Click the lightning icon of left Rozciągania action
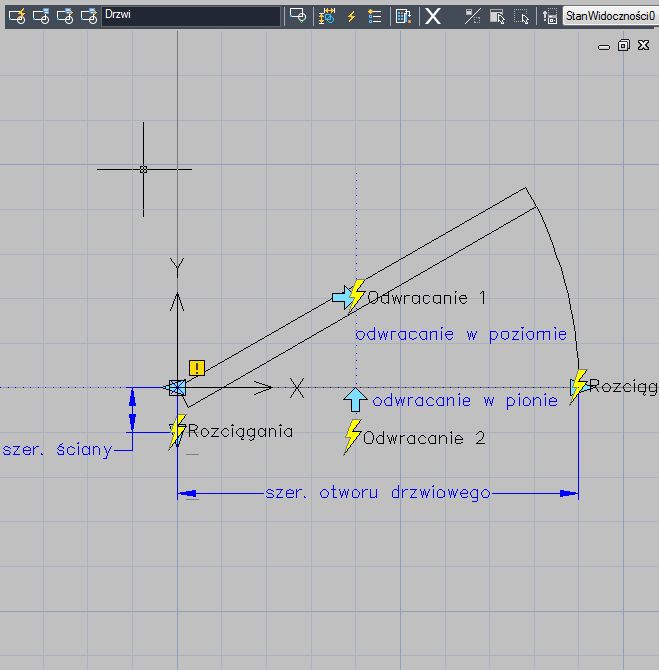Viewport: 659px width, 670px height. (x=177, y=431)
